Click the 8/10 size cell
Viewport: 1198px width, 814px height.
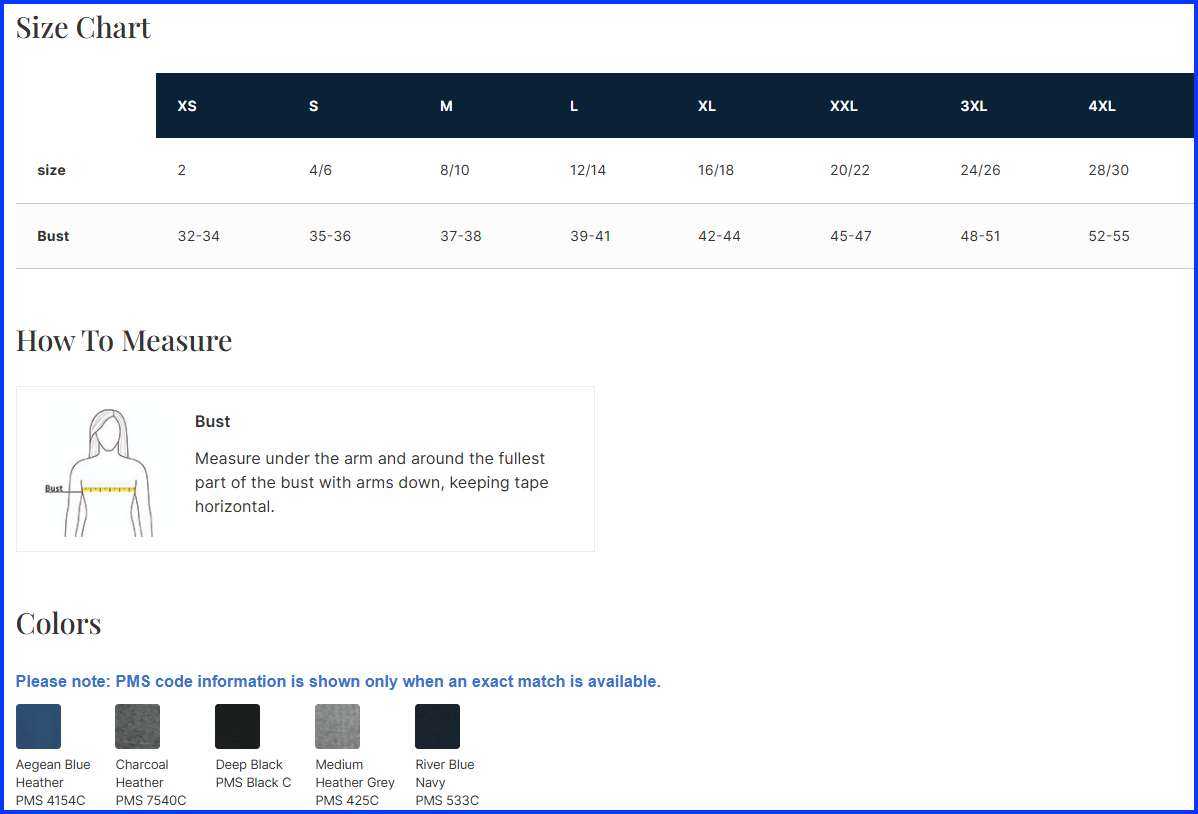point(454,170)
